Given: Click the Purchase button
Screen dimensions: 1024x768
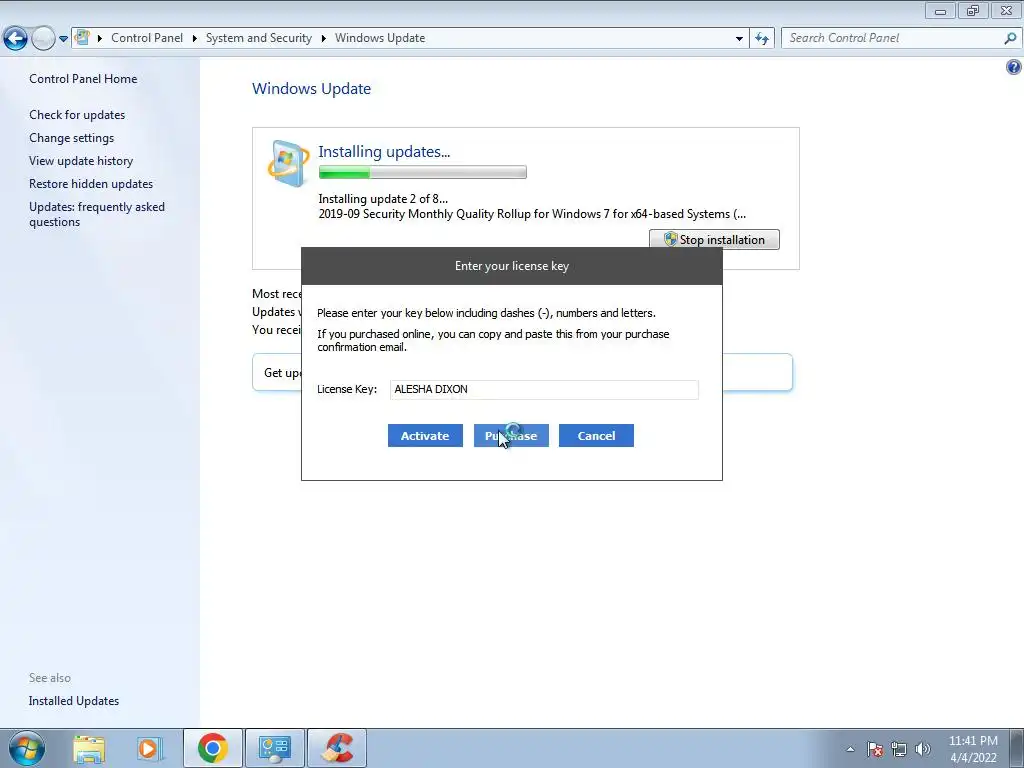Looking at the screenshot, I should 511,436.
